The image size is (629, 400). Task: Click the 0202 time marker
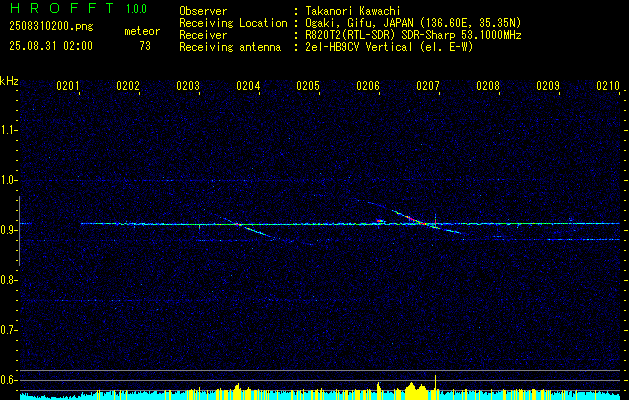click(128, 86)
